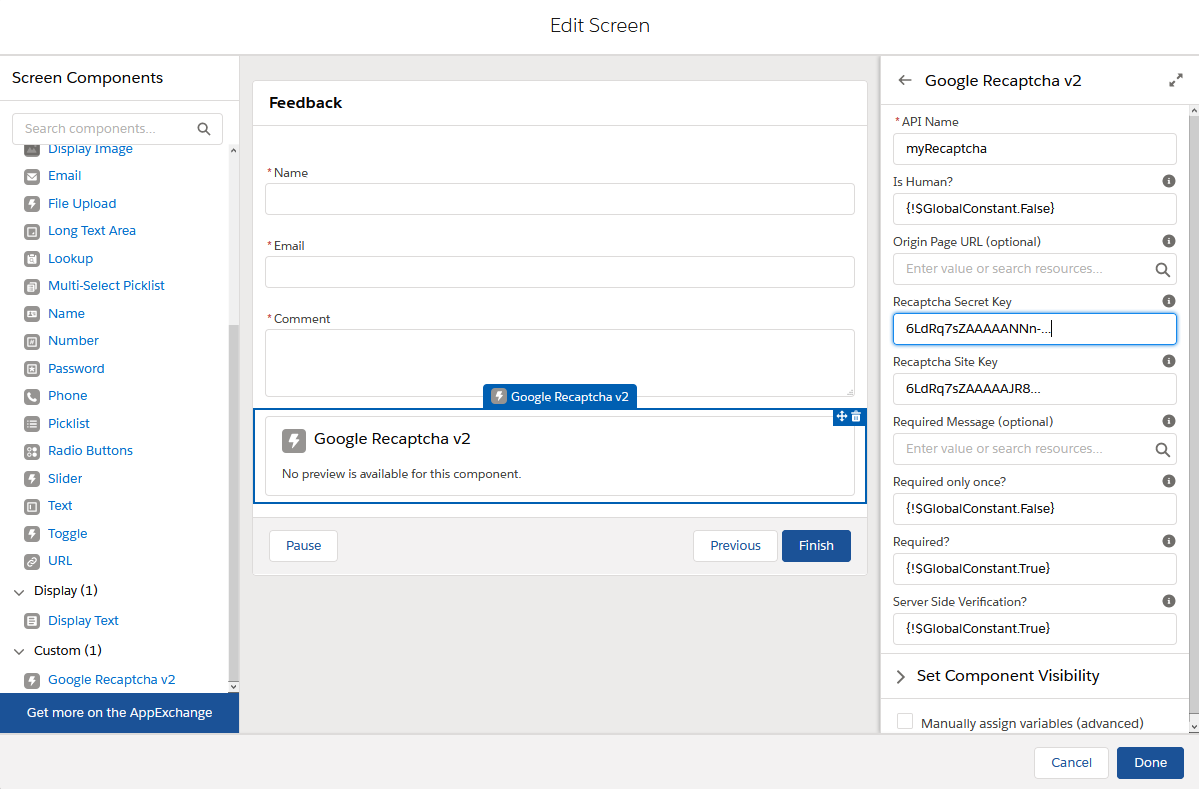
Task: Click the Recaptcha Secret Key field
Action: pyautogui.click(x=1035, y=329)
